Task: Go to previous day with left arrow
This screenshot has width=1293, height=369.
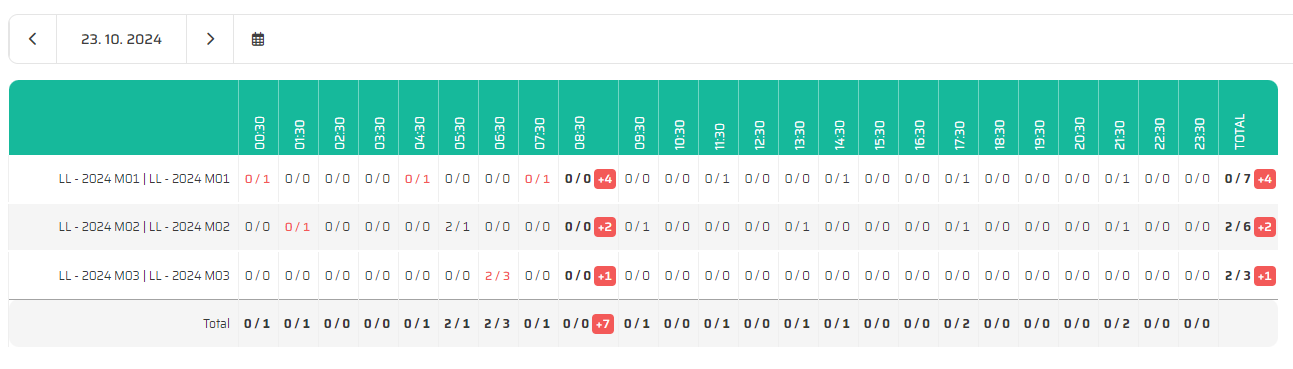Action: pos(33,39)
